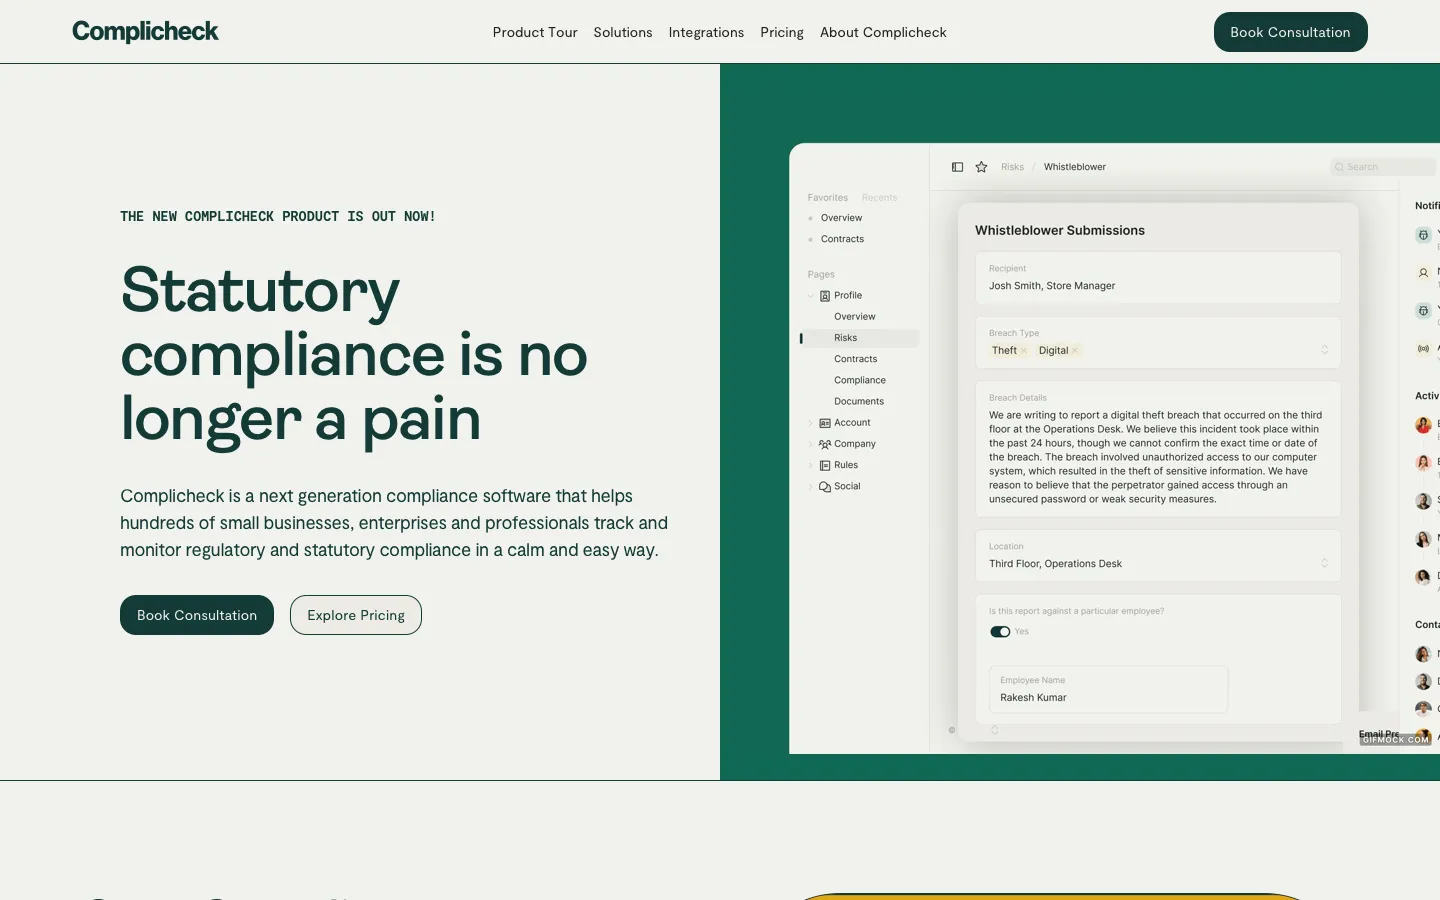The height and width of the screenshot is (900, 1440).
Task: Click the Location field value Third Floor
Action: pyautogui.click(x=1055, y=564)
